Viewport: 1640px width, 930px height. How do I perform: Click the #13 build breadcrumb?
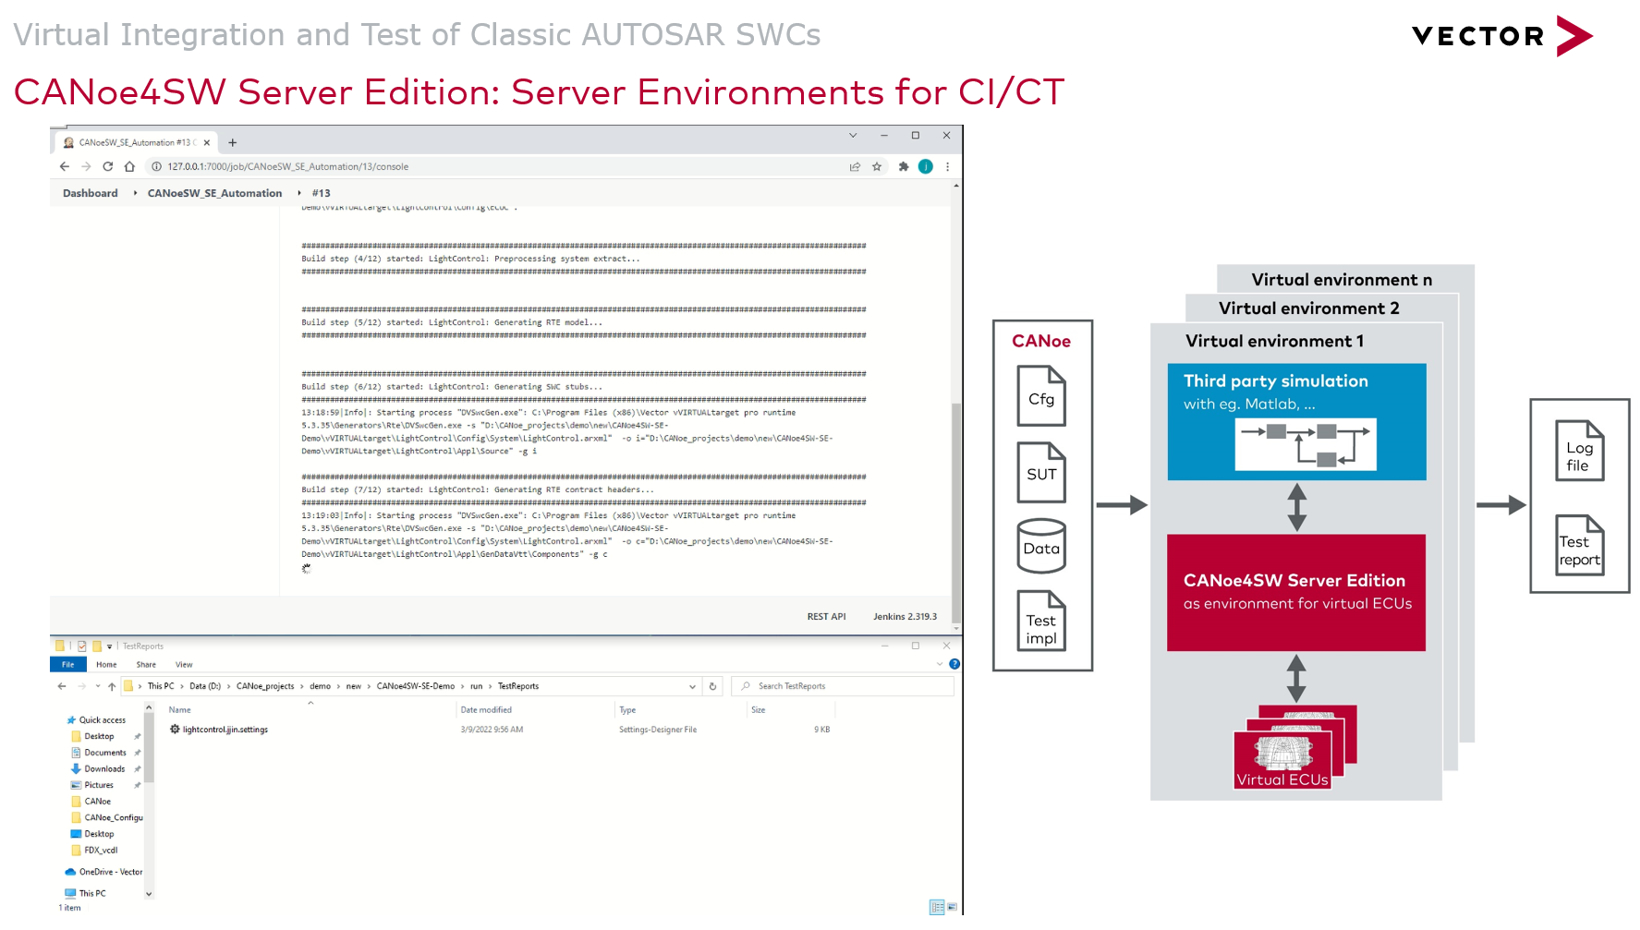321,193
